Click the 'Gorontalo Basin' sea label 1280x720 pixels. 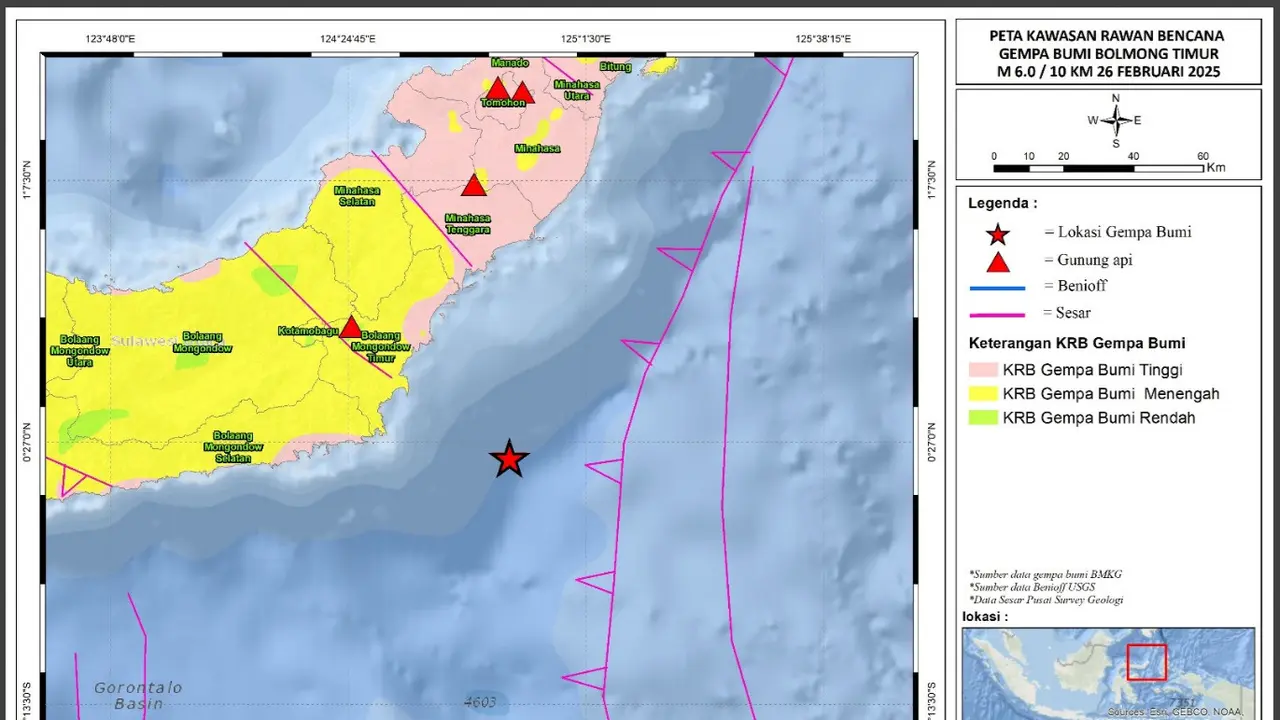pyautogui.click(x=138, y=695)
